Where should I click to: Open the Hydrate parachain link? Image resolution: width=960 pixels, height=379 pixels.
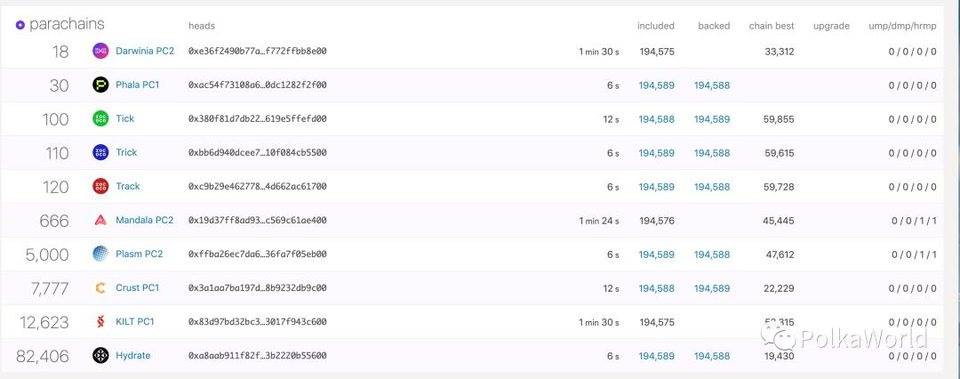click(x=133, y=355)
